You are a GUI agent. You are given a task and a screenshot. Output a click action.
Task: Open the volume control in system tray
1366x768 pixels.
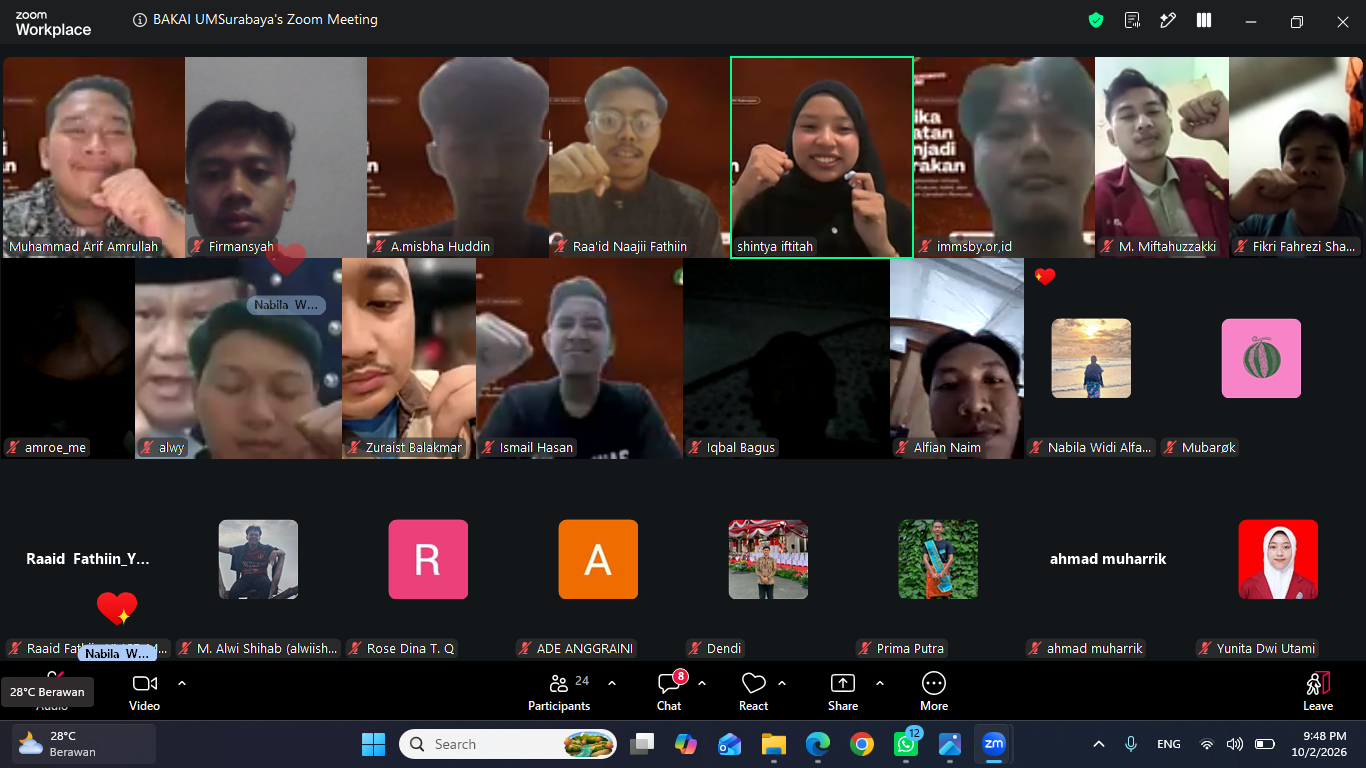[x=1235, y=744]
